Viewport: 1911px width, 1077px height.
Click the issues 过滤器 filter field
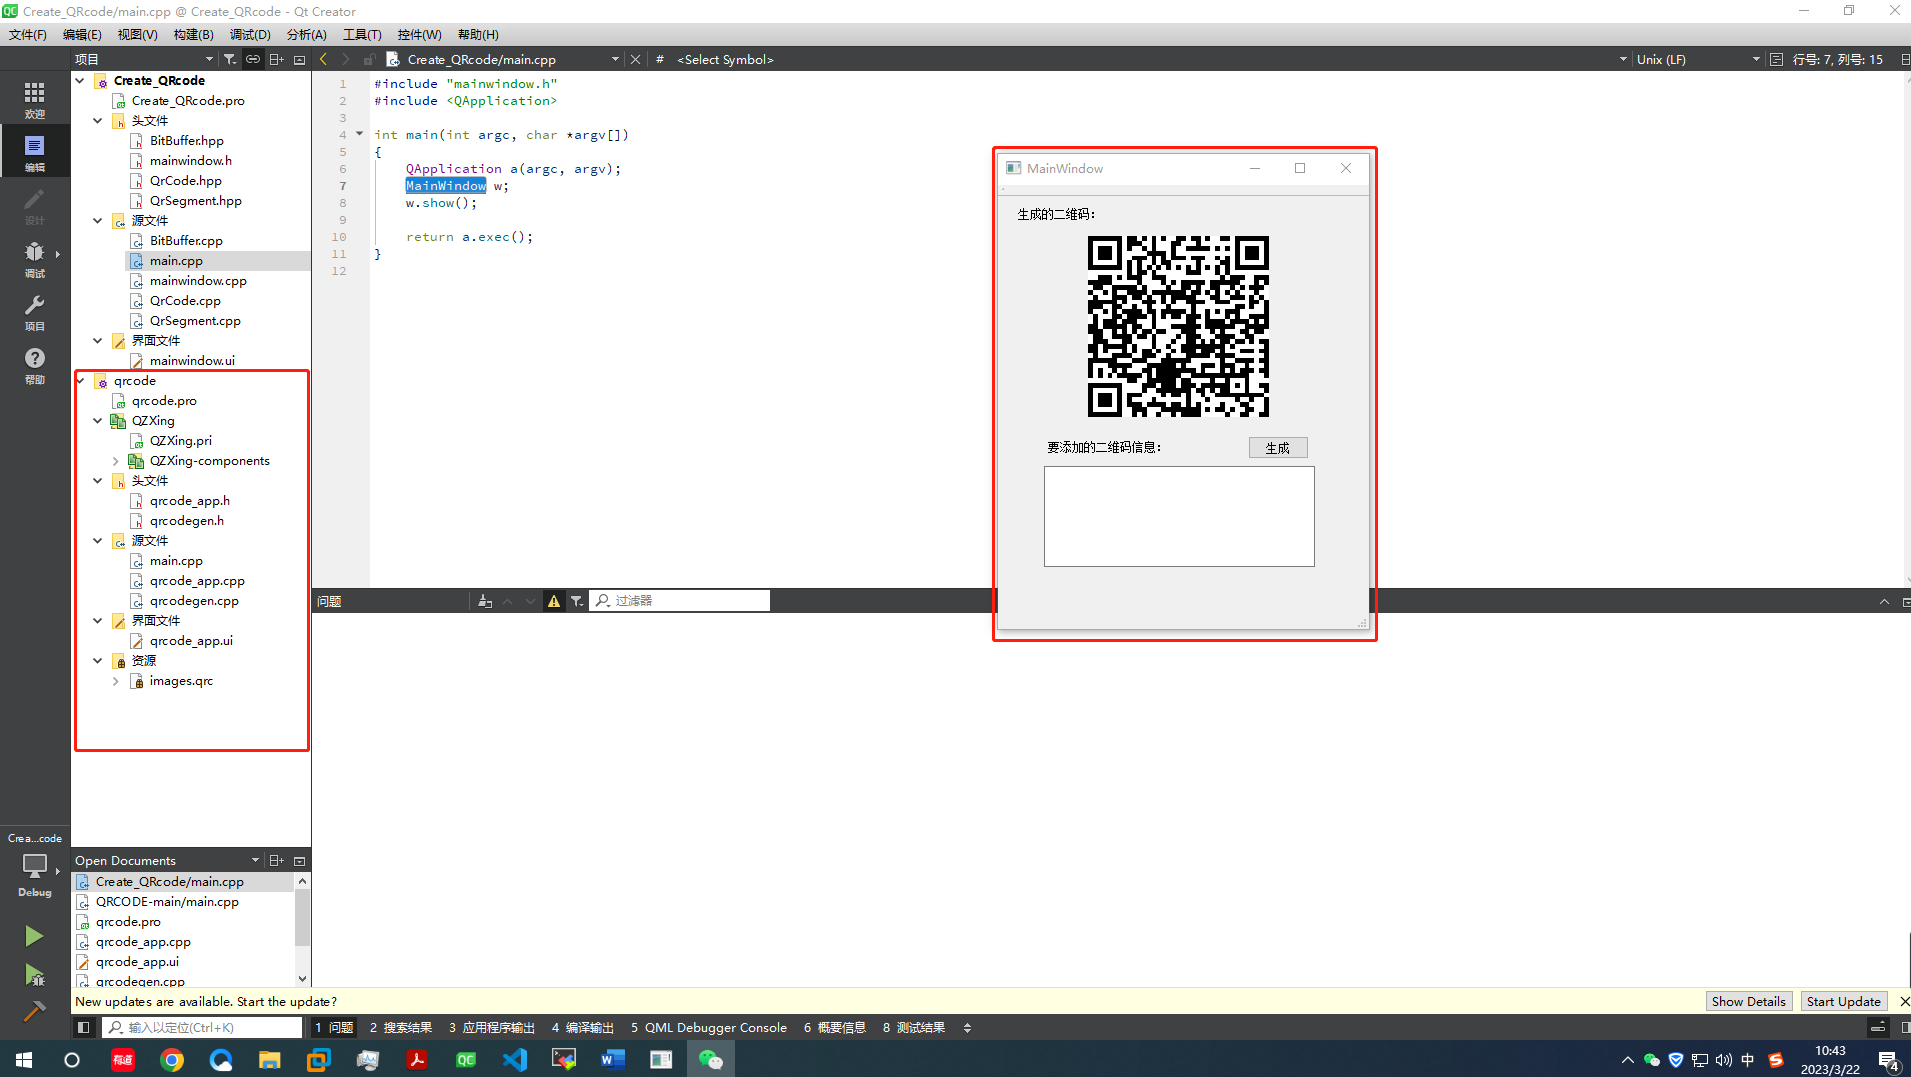point(680,601)
